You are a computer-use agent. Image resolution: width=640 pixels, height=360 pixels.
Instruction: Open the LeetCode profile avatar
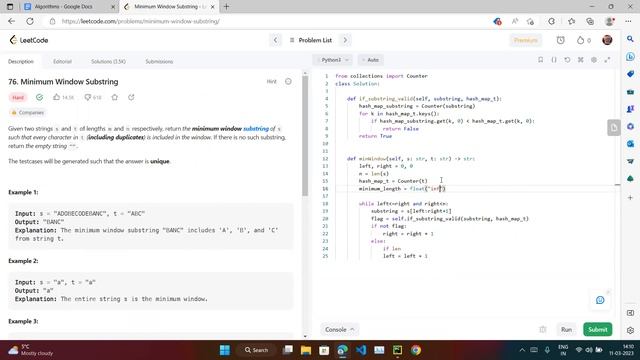click(607, 40)
